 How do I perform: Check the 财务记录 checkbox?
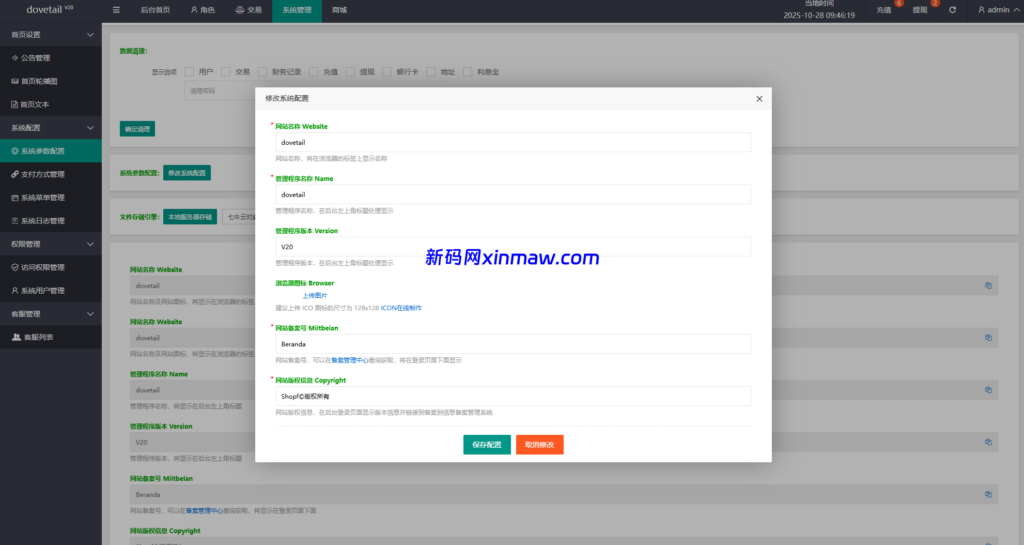[262, 72]
